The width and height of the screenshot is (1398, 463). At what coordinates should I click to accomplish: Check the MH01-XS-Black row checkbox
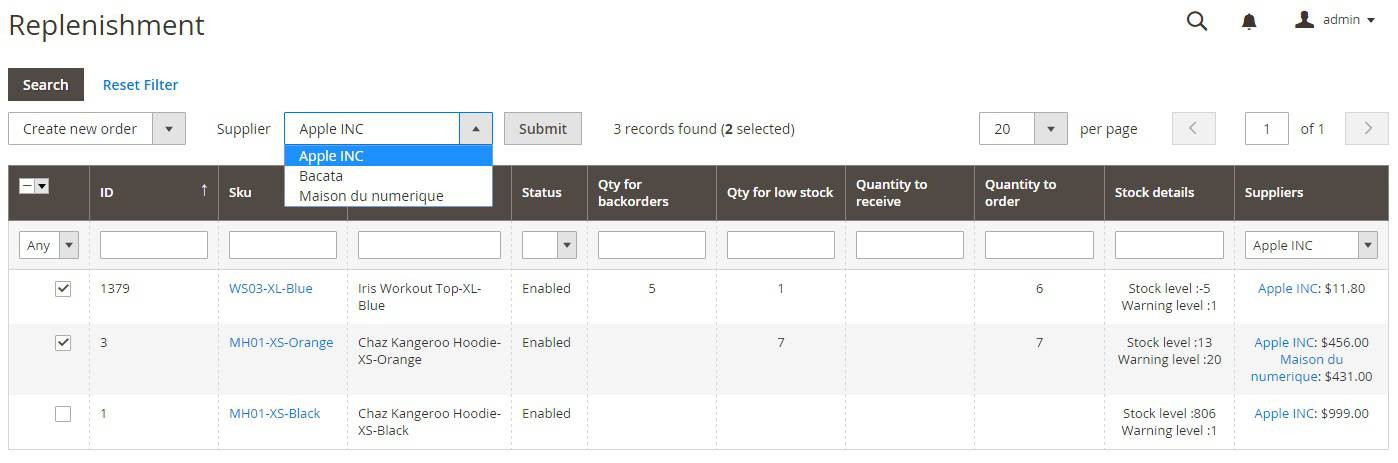point(63,414)
